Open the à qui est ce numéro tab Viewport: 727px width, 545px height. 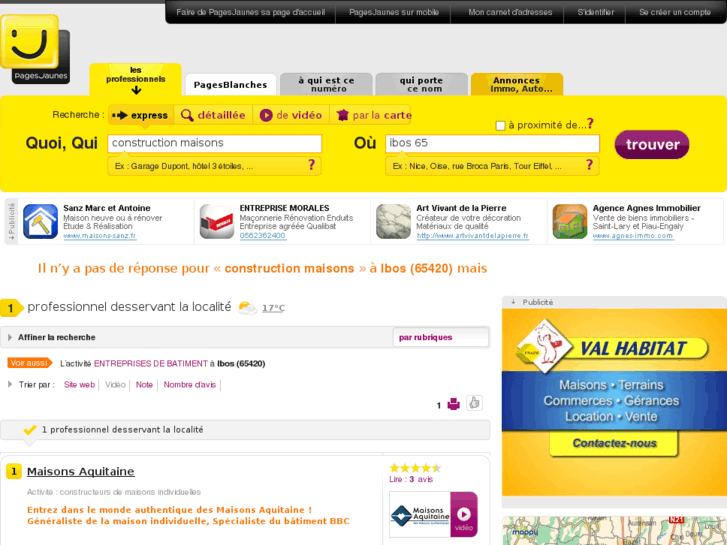[326, 84]
